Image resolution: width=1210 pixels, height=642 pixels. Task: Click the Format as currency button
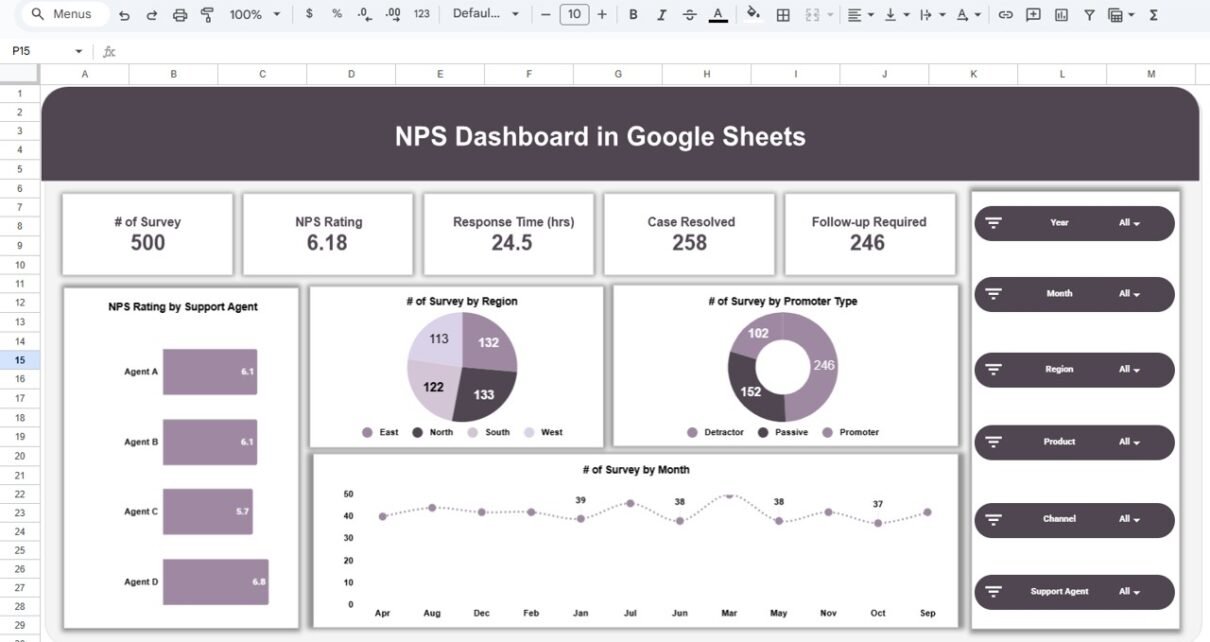309,15
